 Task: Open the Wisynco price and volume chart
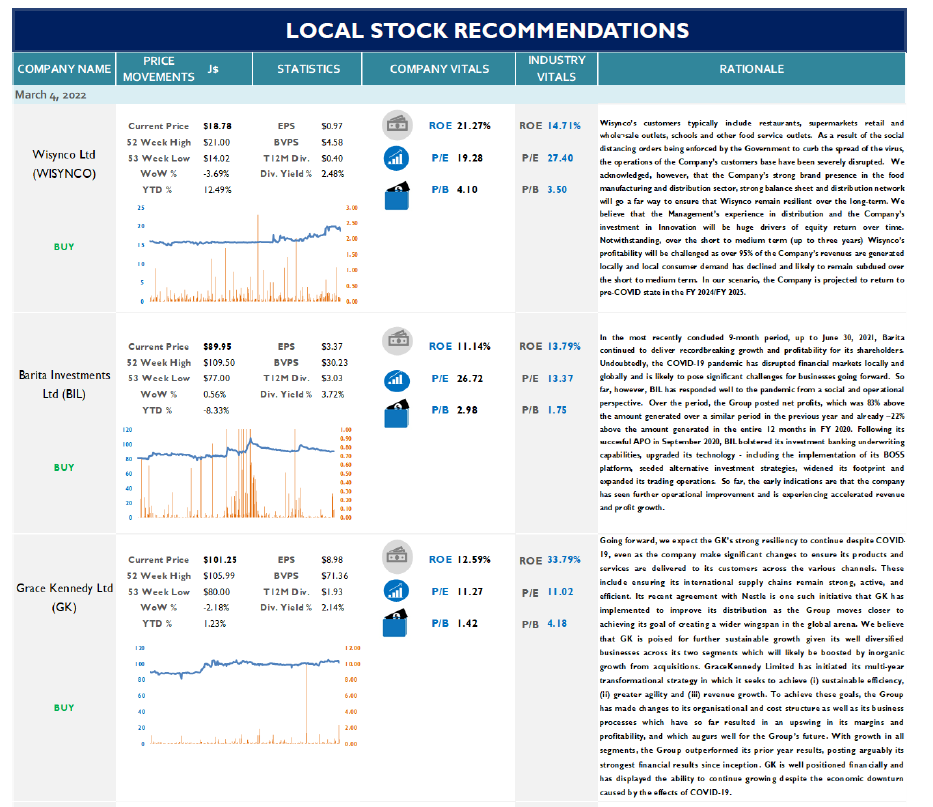[x=246, y=255]
